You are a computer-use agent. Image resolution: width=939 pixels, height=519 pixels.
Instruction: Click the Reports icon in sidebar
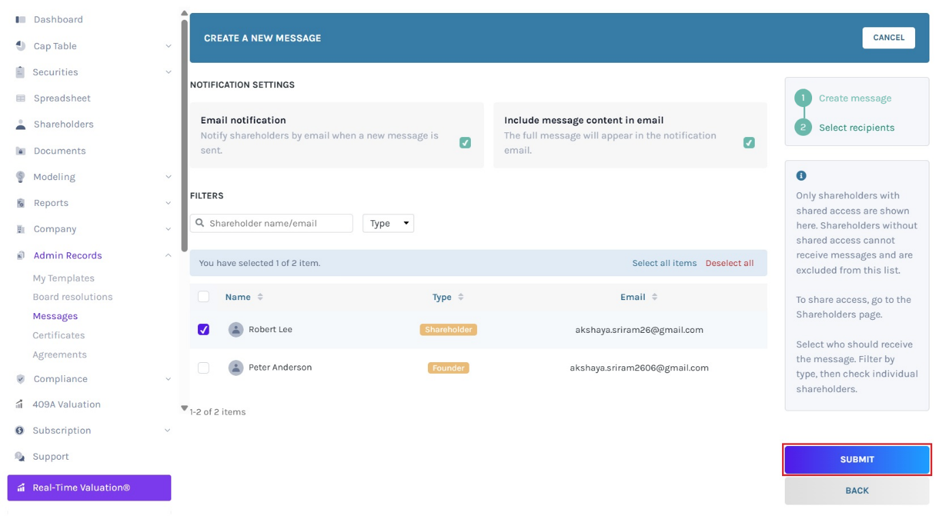[20, 203]
